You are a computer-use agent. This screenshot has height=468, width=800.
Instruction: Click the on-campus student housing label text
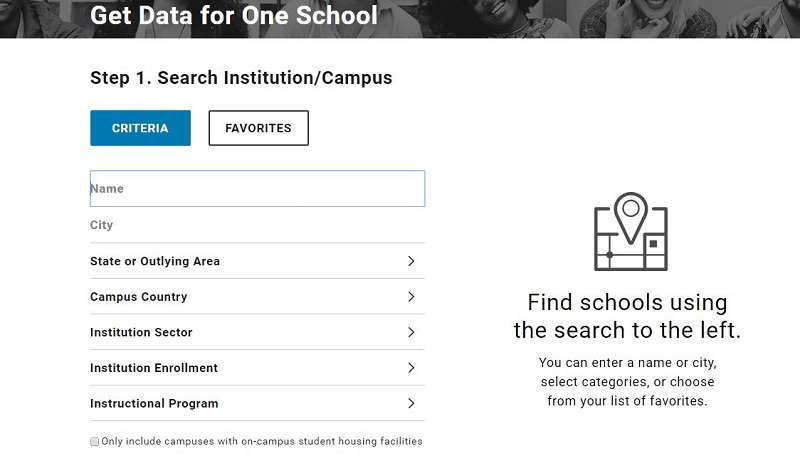click(262, 441)
